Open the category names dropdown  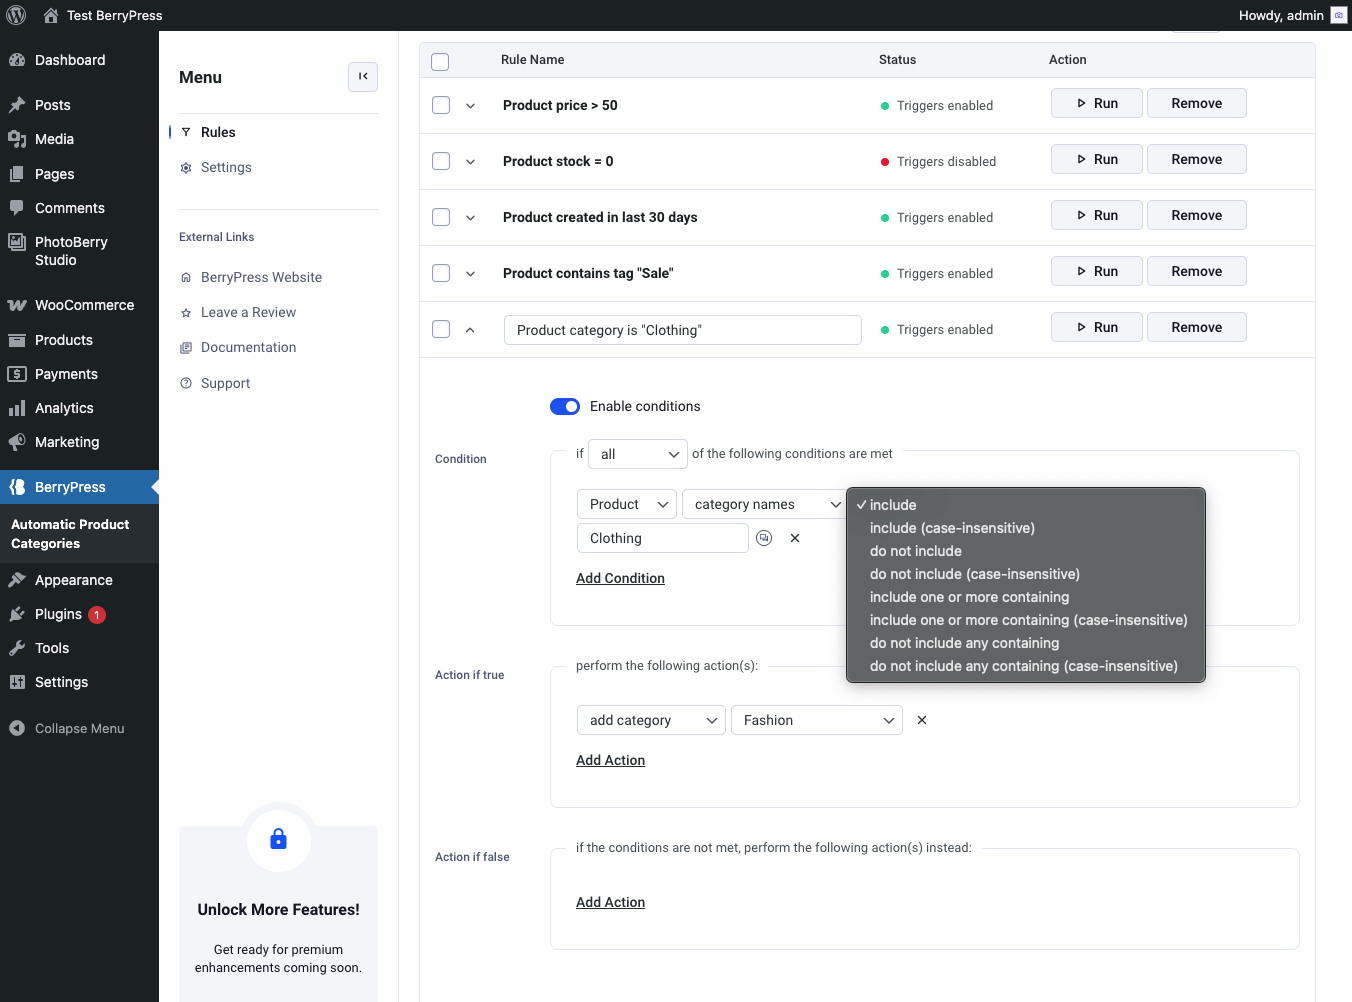click(766, 504)
